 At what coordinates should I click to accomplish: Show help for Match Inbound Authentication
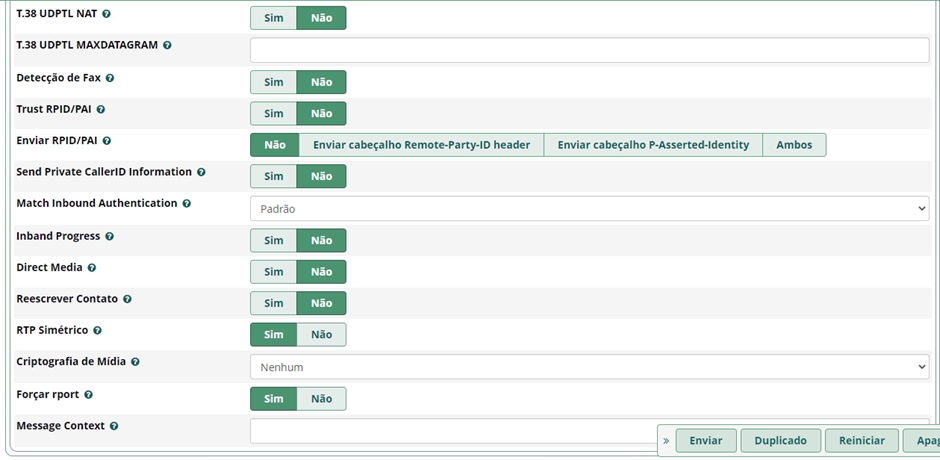(185, 203)
